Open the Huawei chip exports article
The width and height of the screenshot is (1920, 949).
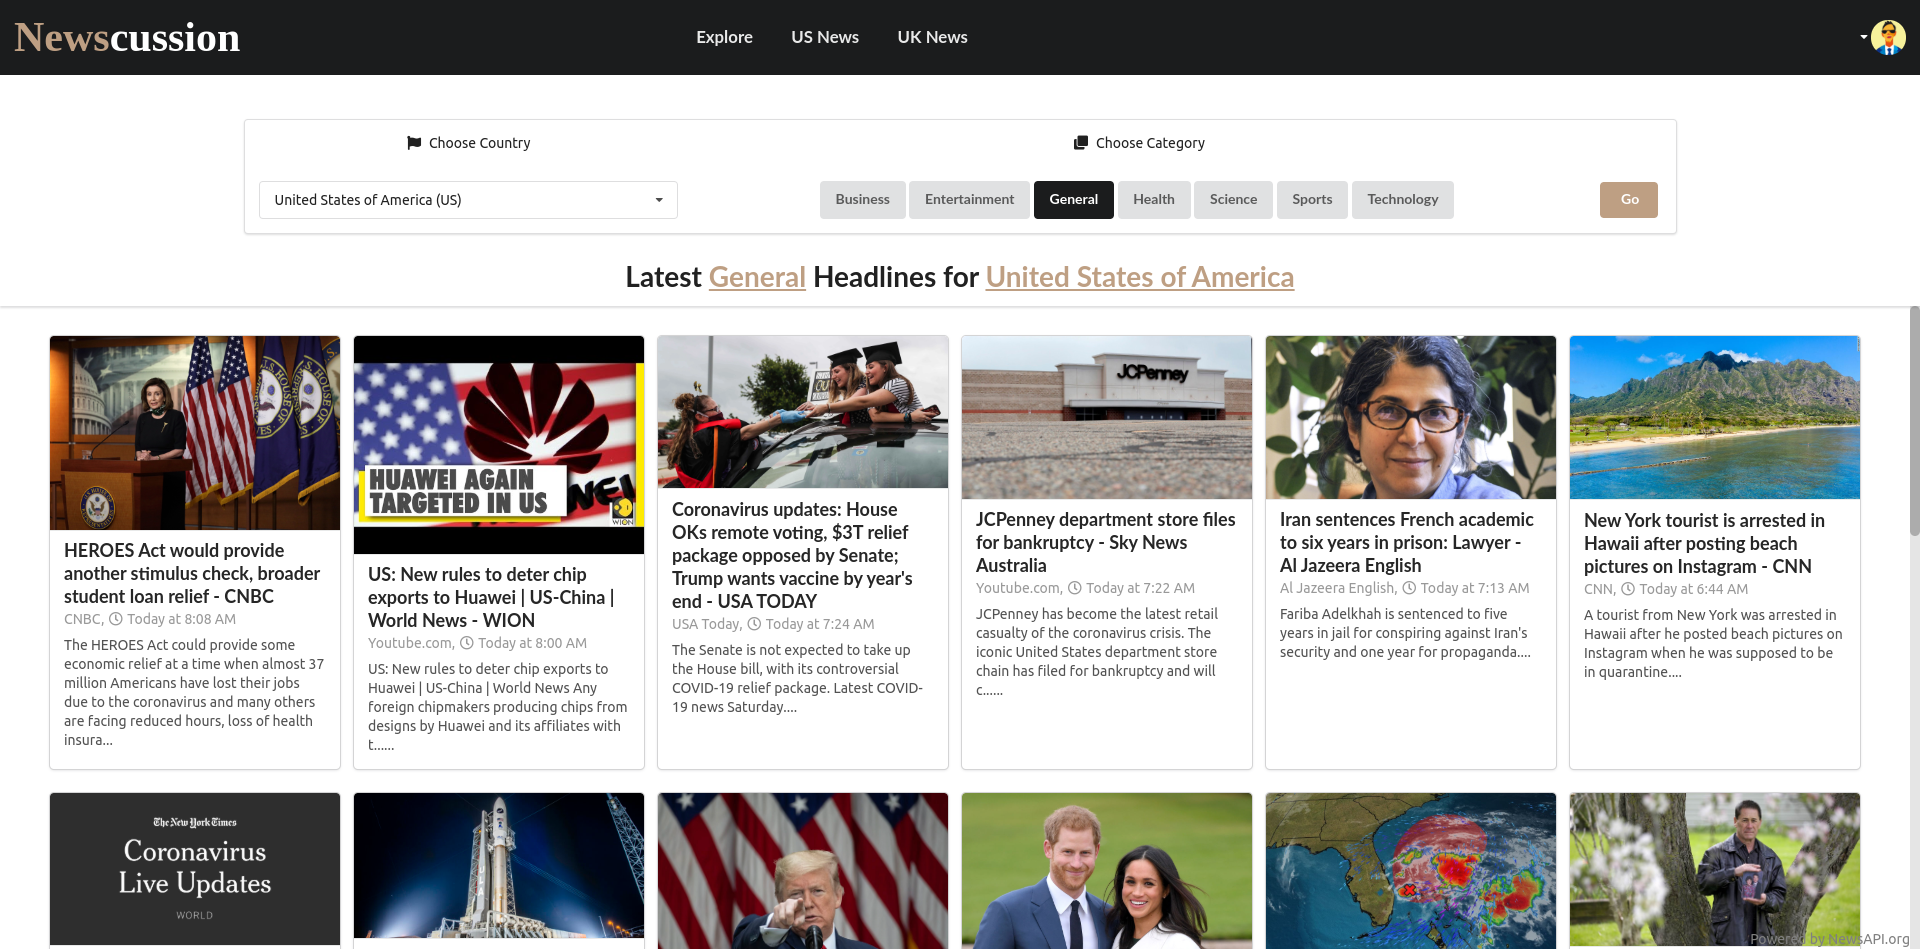pos(491,597)
